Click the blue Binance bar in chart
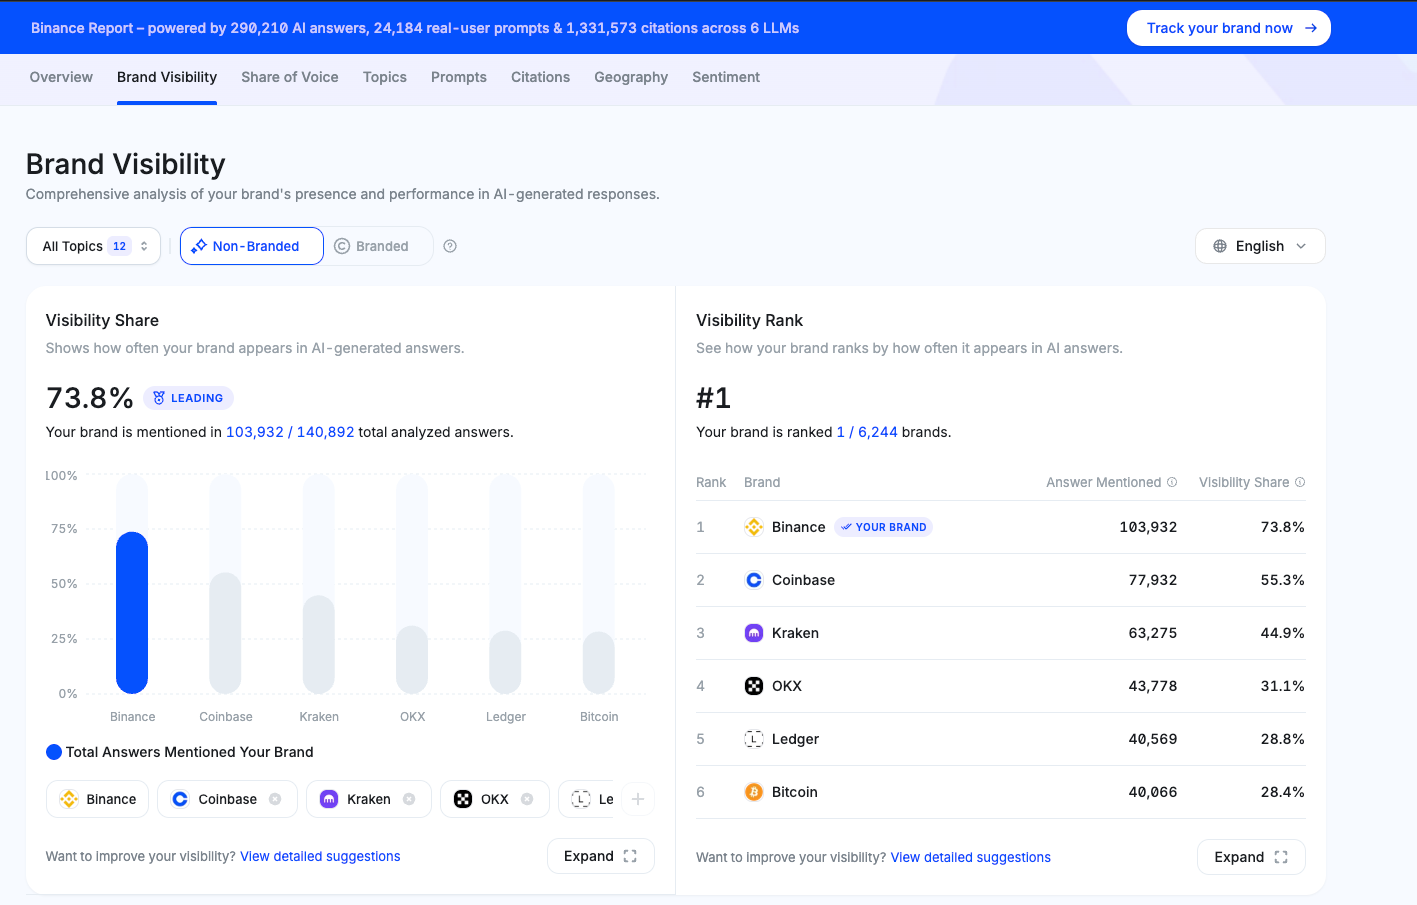Image resolution: width=1417 pixels, height=905 pixels. pos(132,612)
